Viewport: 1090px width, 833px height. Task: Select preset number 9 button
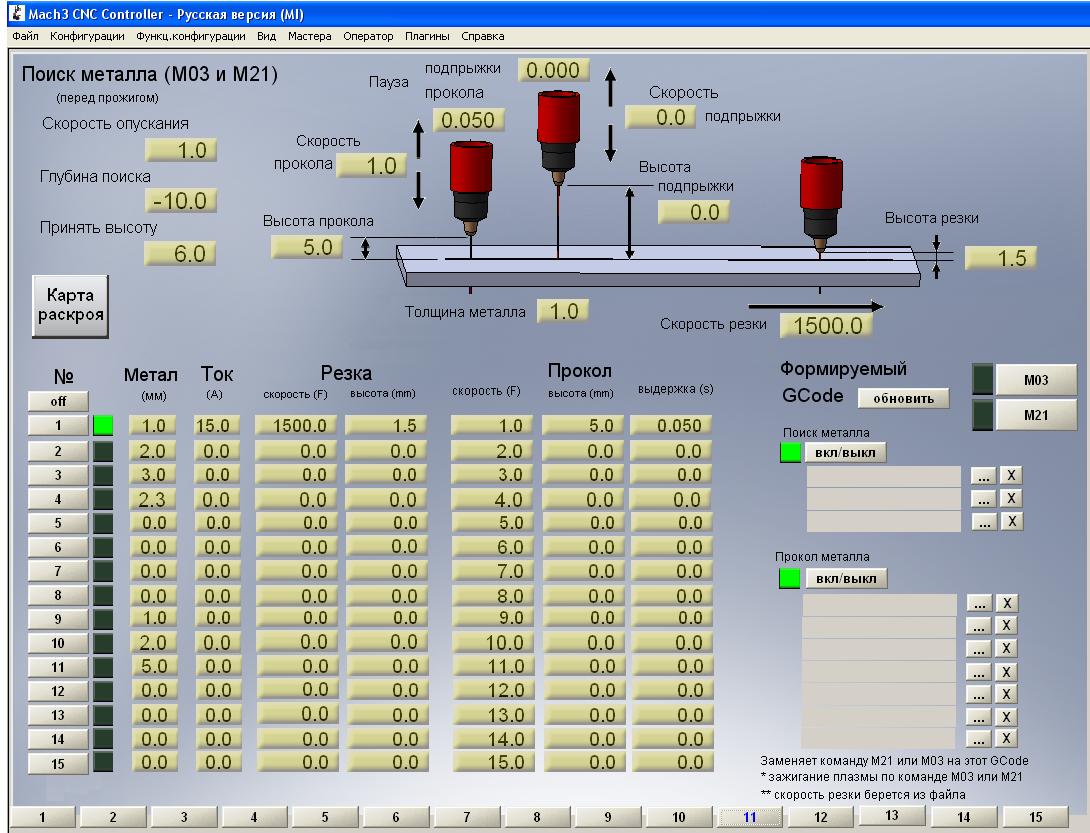pos(58,619)
